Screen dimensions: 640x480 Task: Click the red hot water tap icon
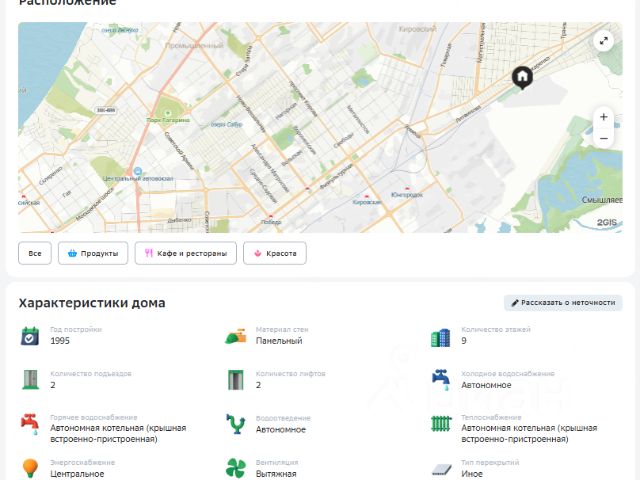30,424
